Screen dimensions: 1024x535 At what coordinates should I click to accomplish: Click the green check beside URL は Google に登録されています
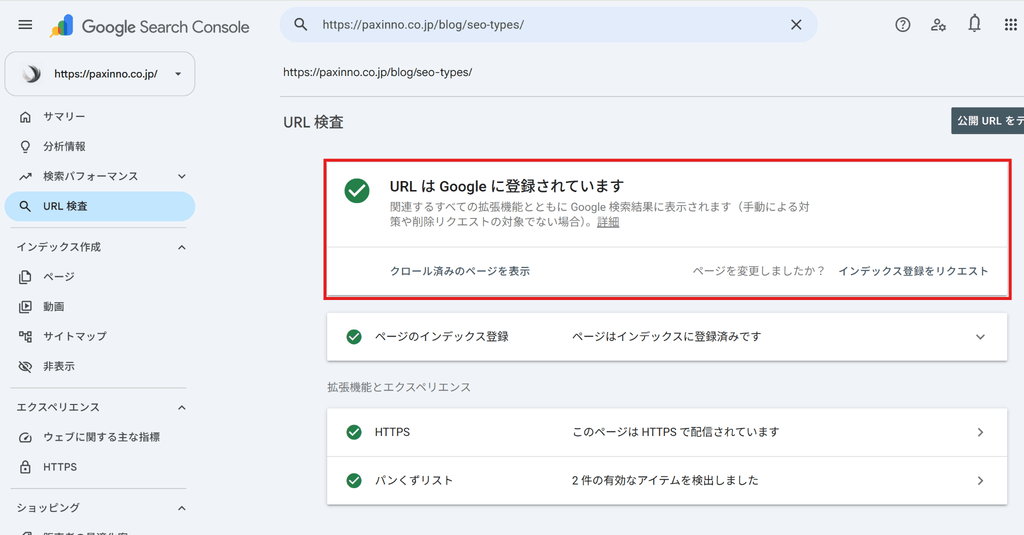click(357, 191)
